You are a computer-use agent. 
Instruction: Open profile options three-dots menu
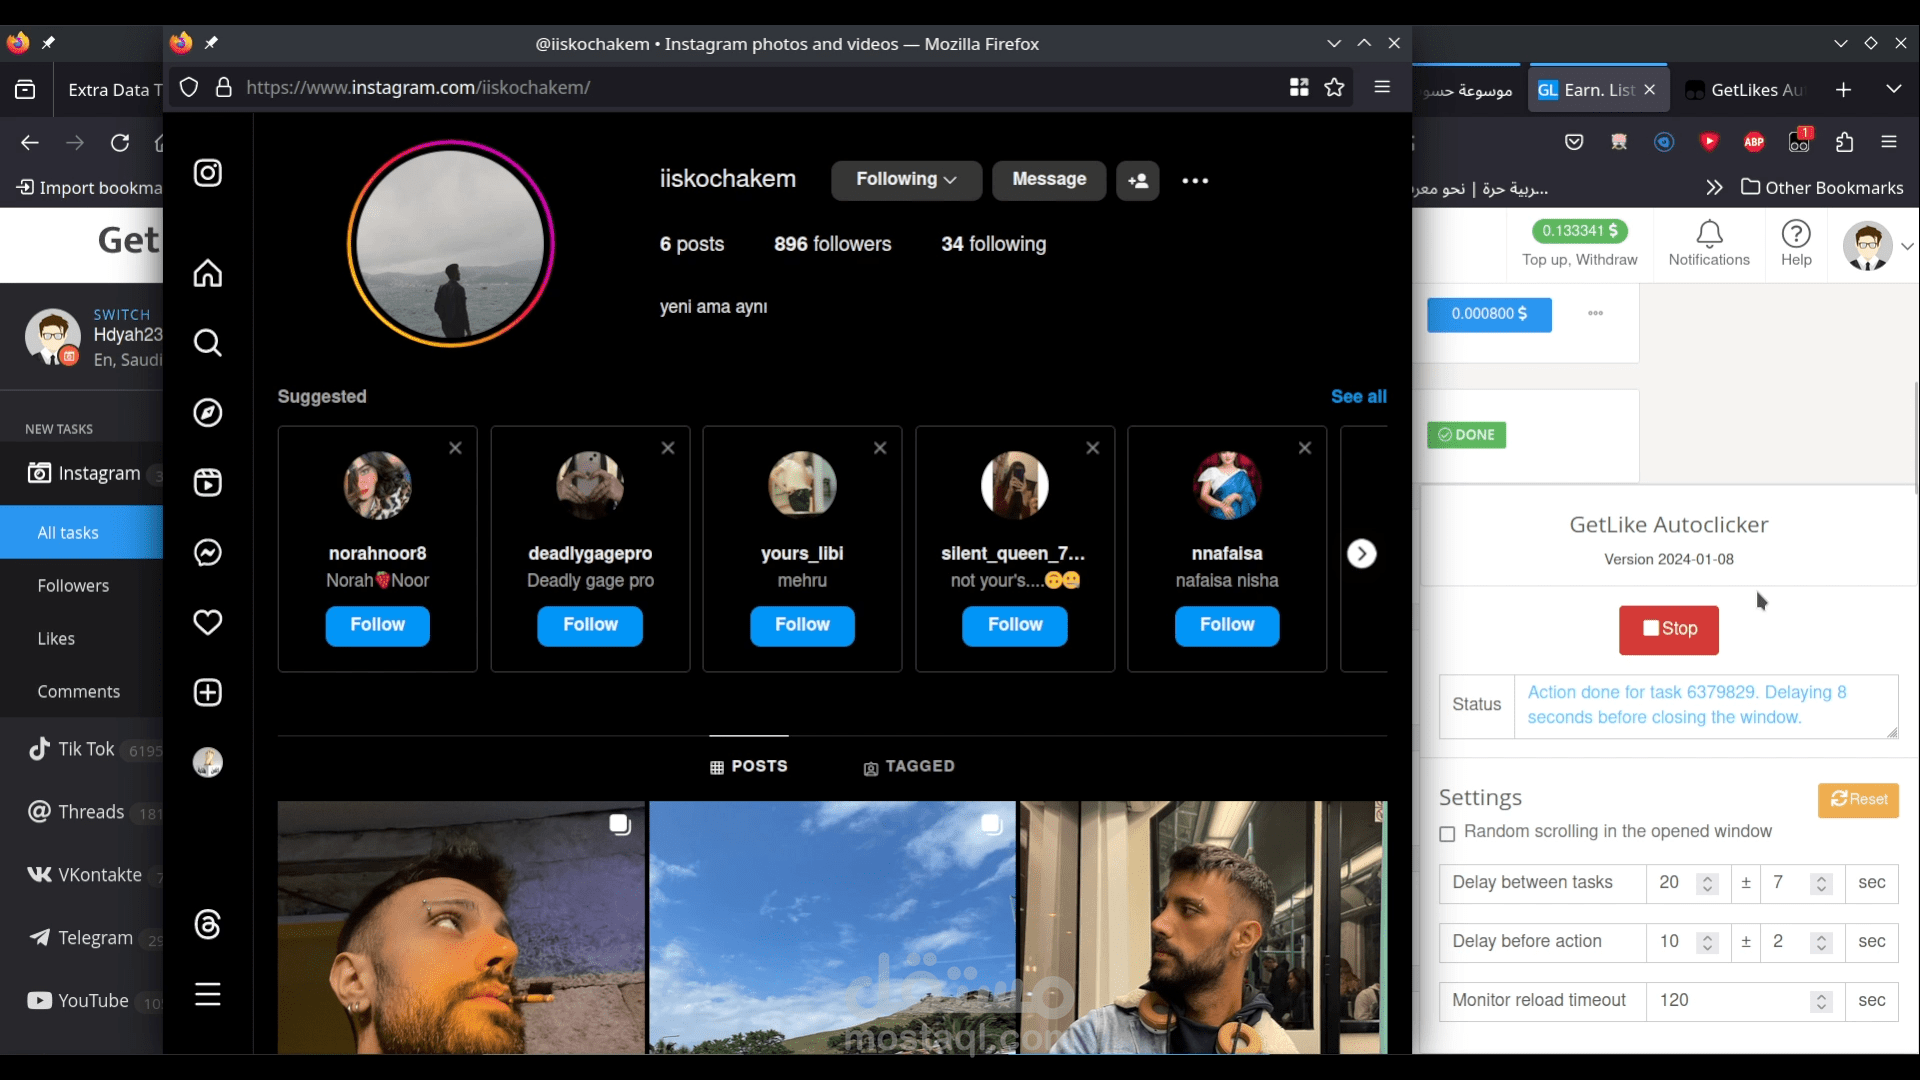[x=1195, y=181]
